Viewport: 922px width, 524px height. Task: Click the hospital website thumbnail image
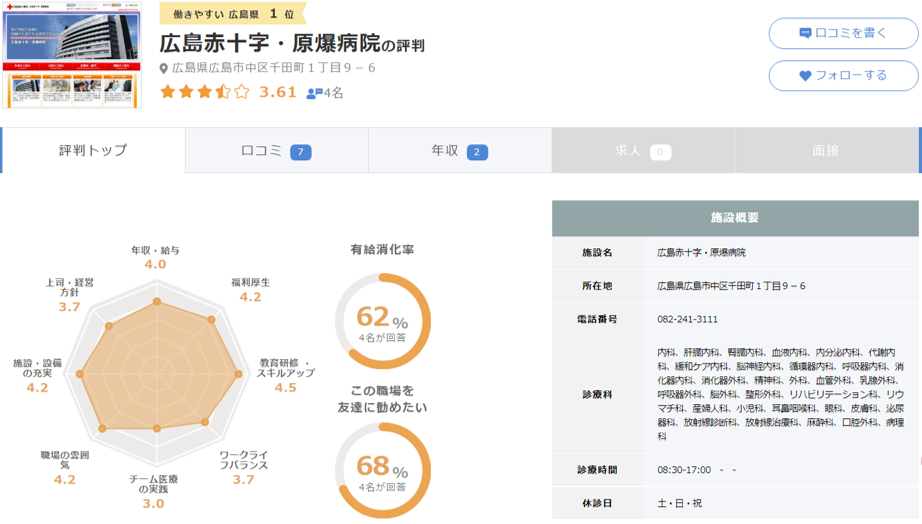(72, 56)
